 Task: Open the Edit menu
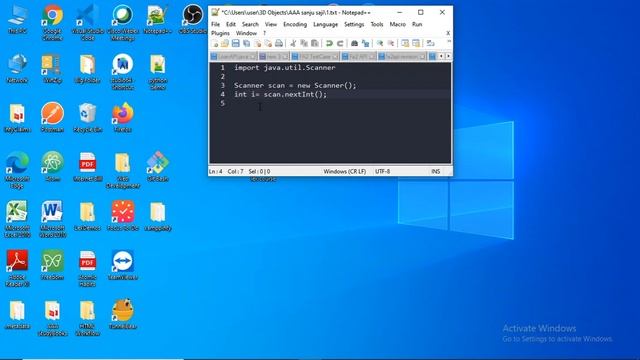click(231, 24)
